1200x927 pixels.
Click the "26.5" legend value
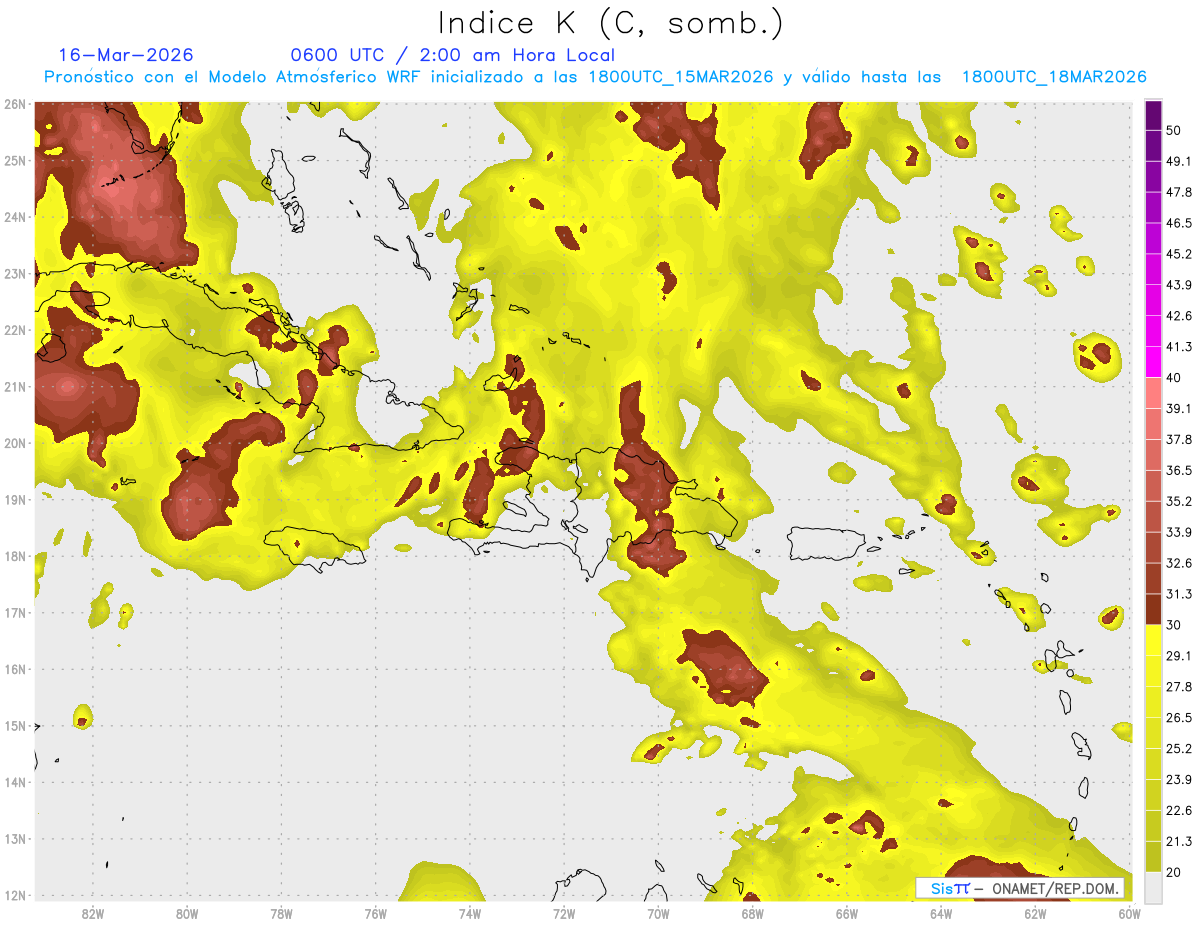pyautogui.click(x=1179, y=718)
